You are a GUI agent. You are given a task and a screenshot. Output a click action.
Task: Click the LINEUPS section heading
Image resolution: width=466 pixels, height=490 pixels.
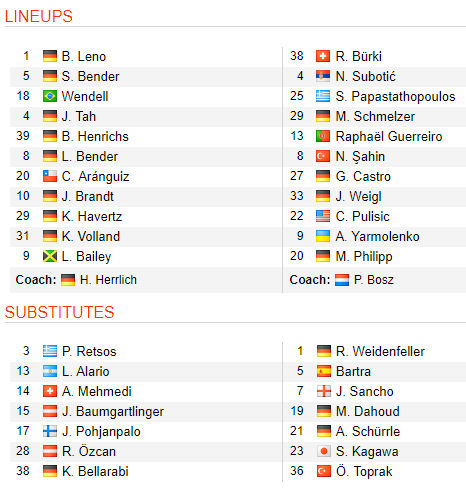(39, 16)
